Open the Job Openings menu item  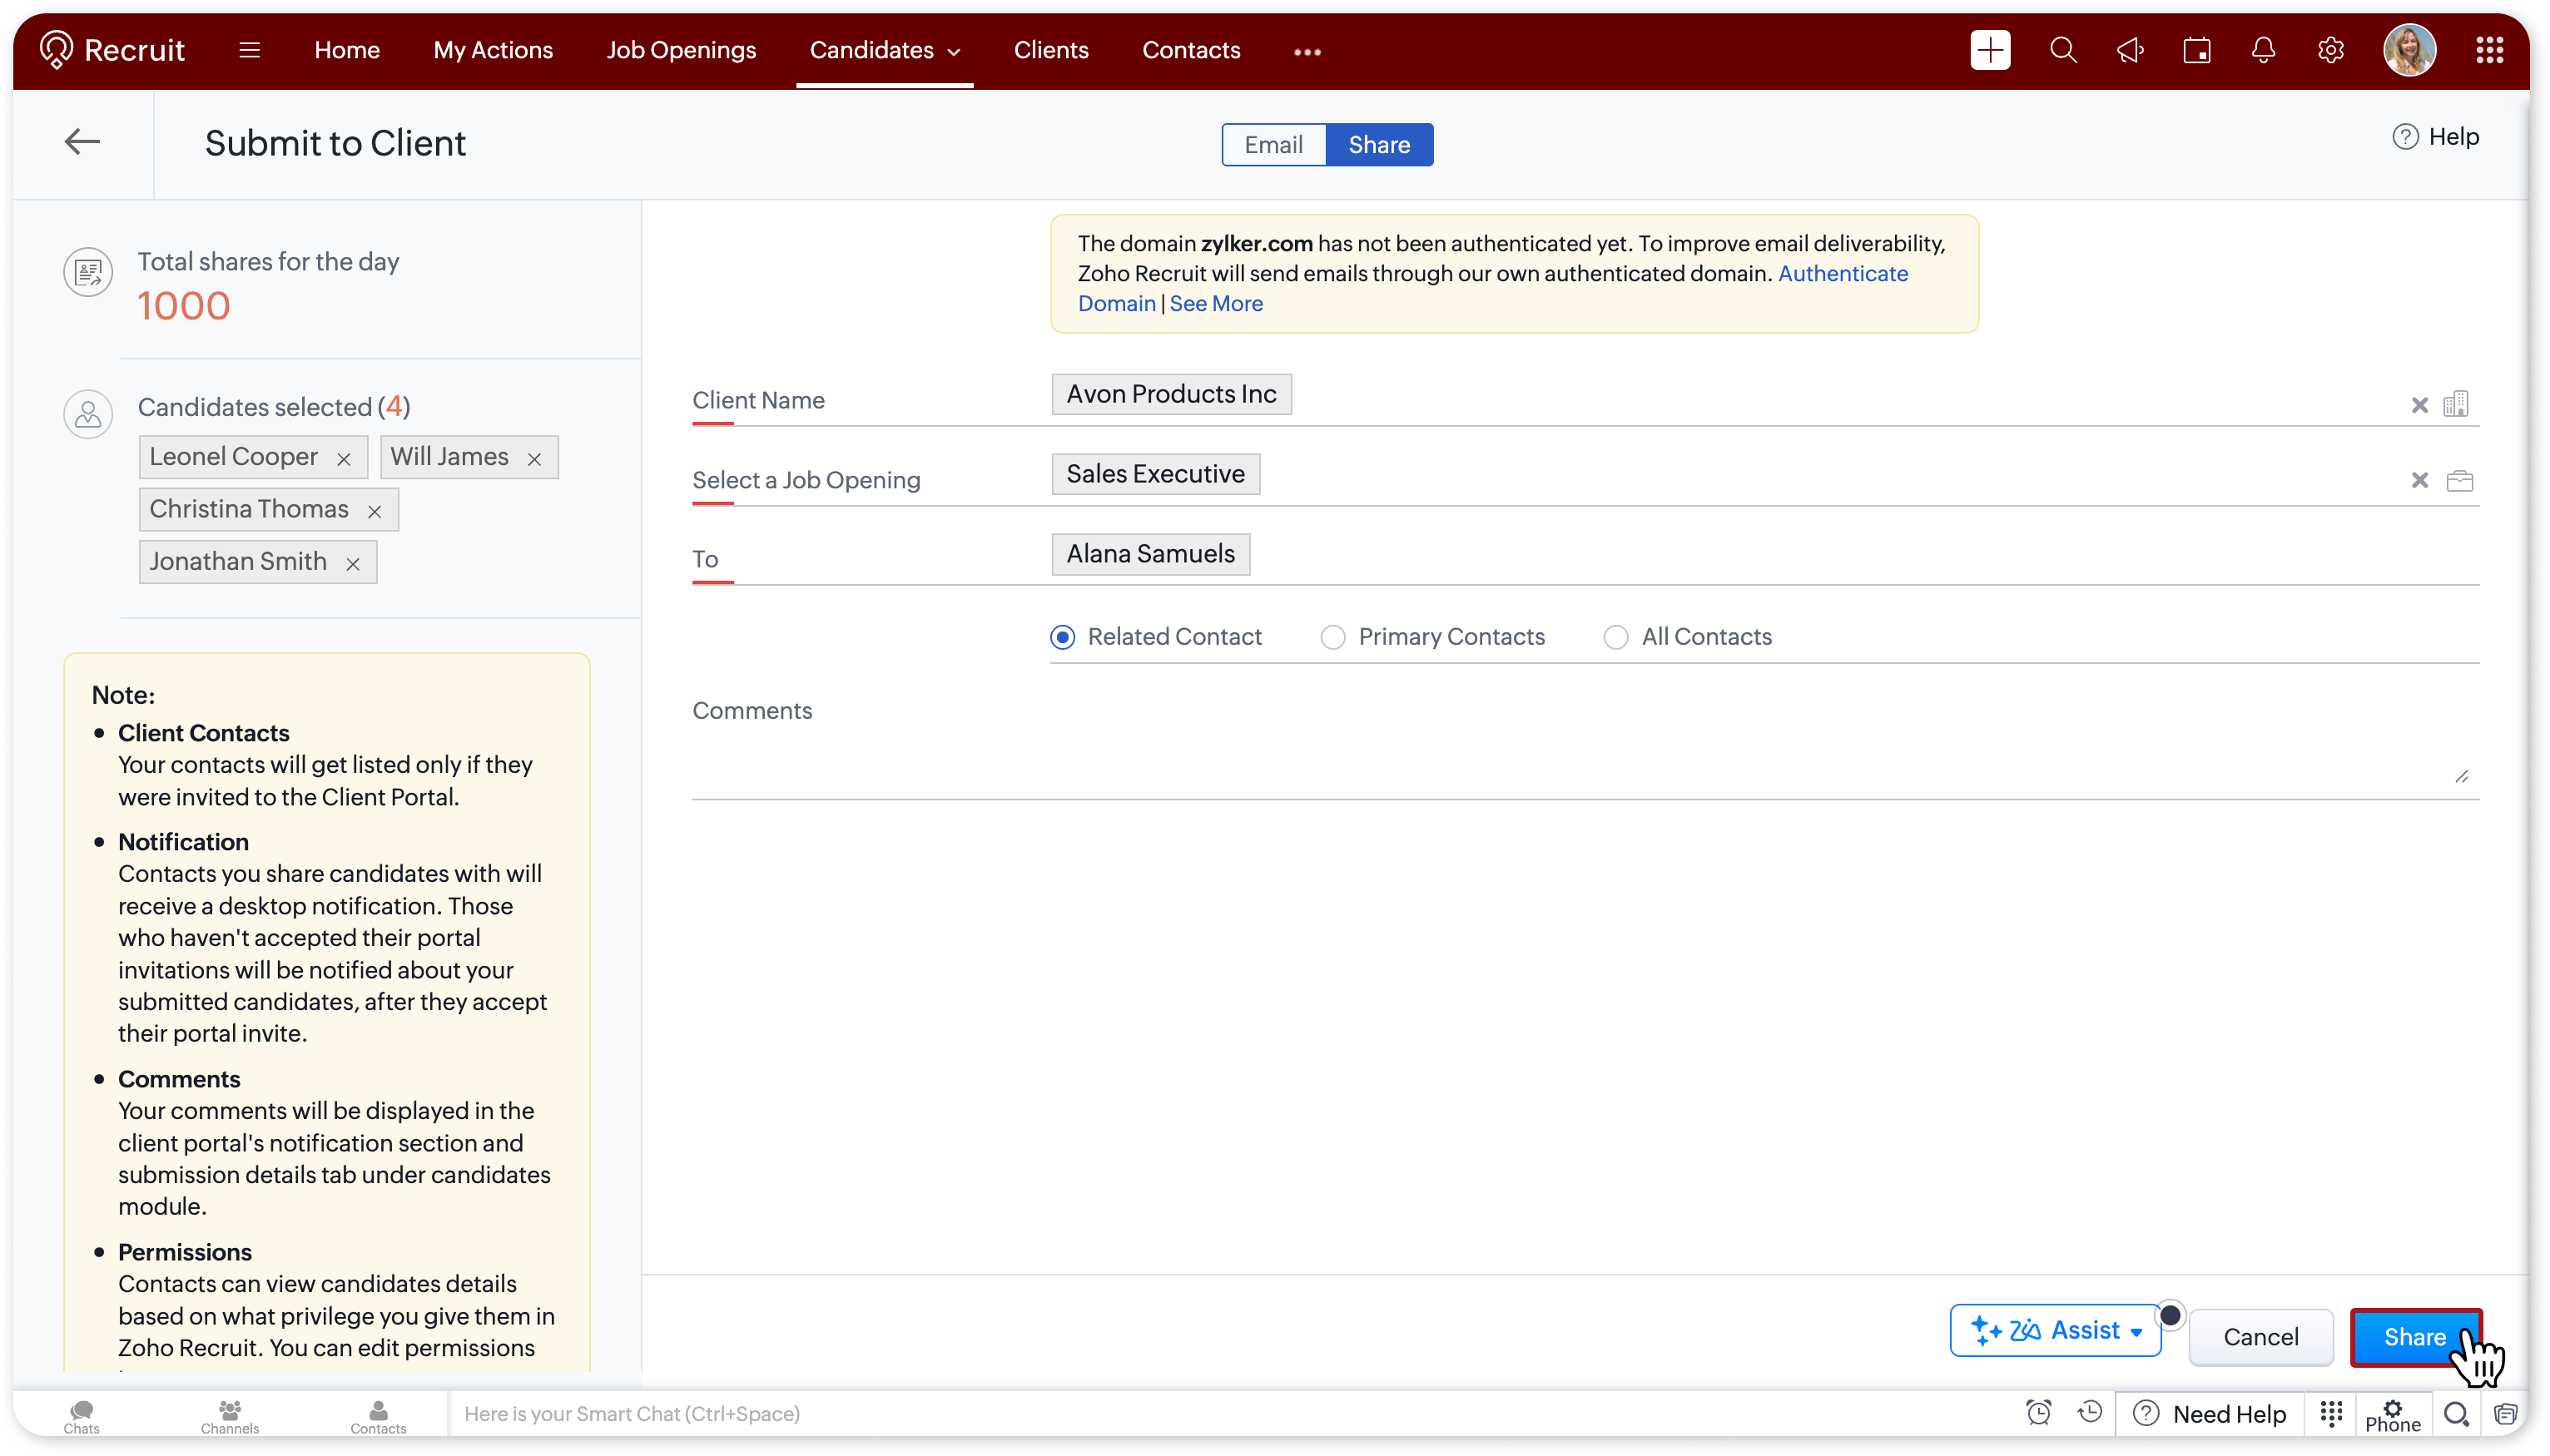click(x=681, y=50)
